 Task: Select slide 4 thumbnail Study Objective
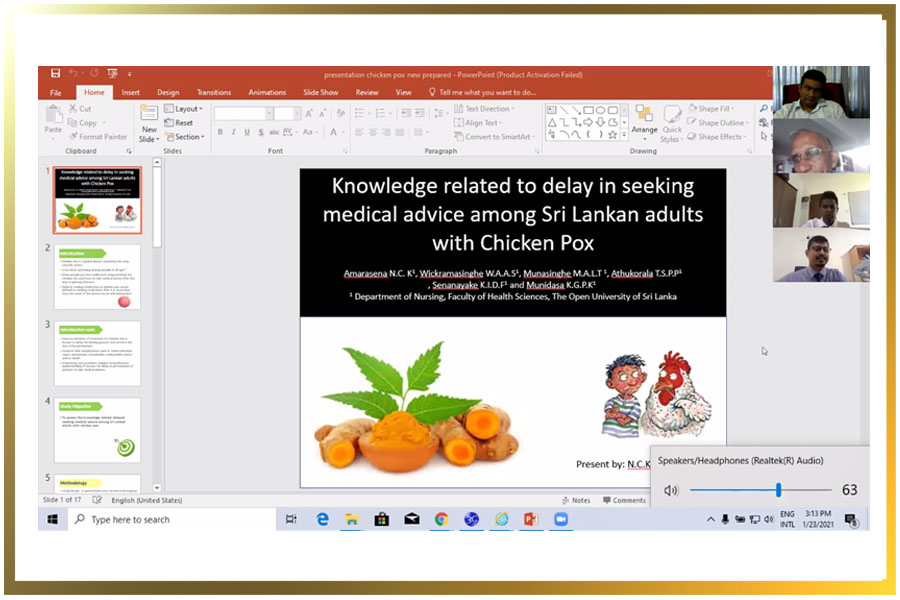[97, 430]
